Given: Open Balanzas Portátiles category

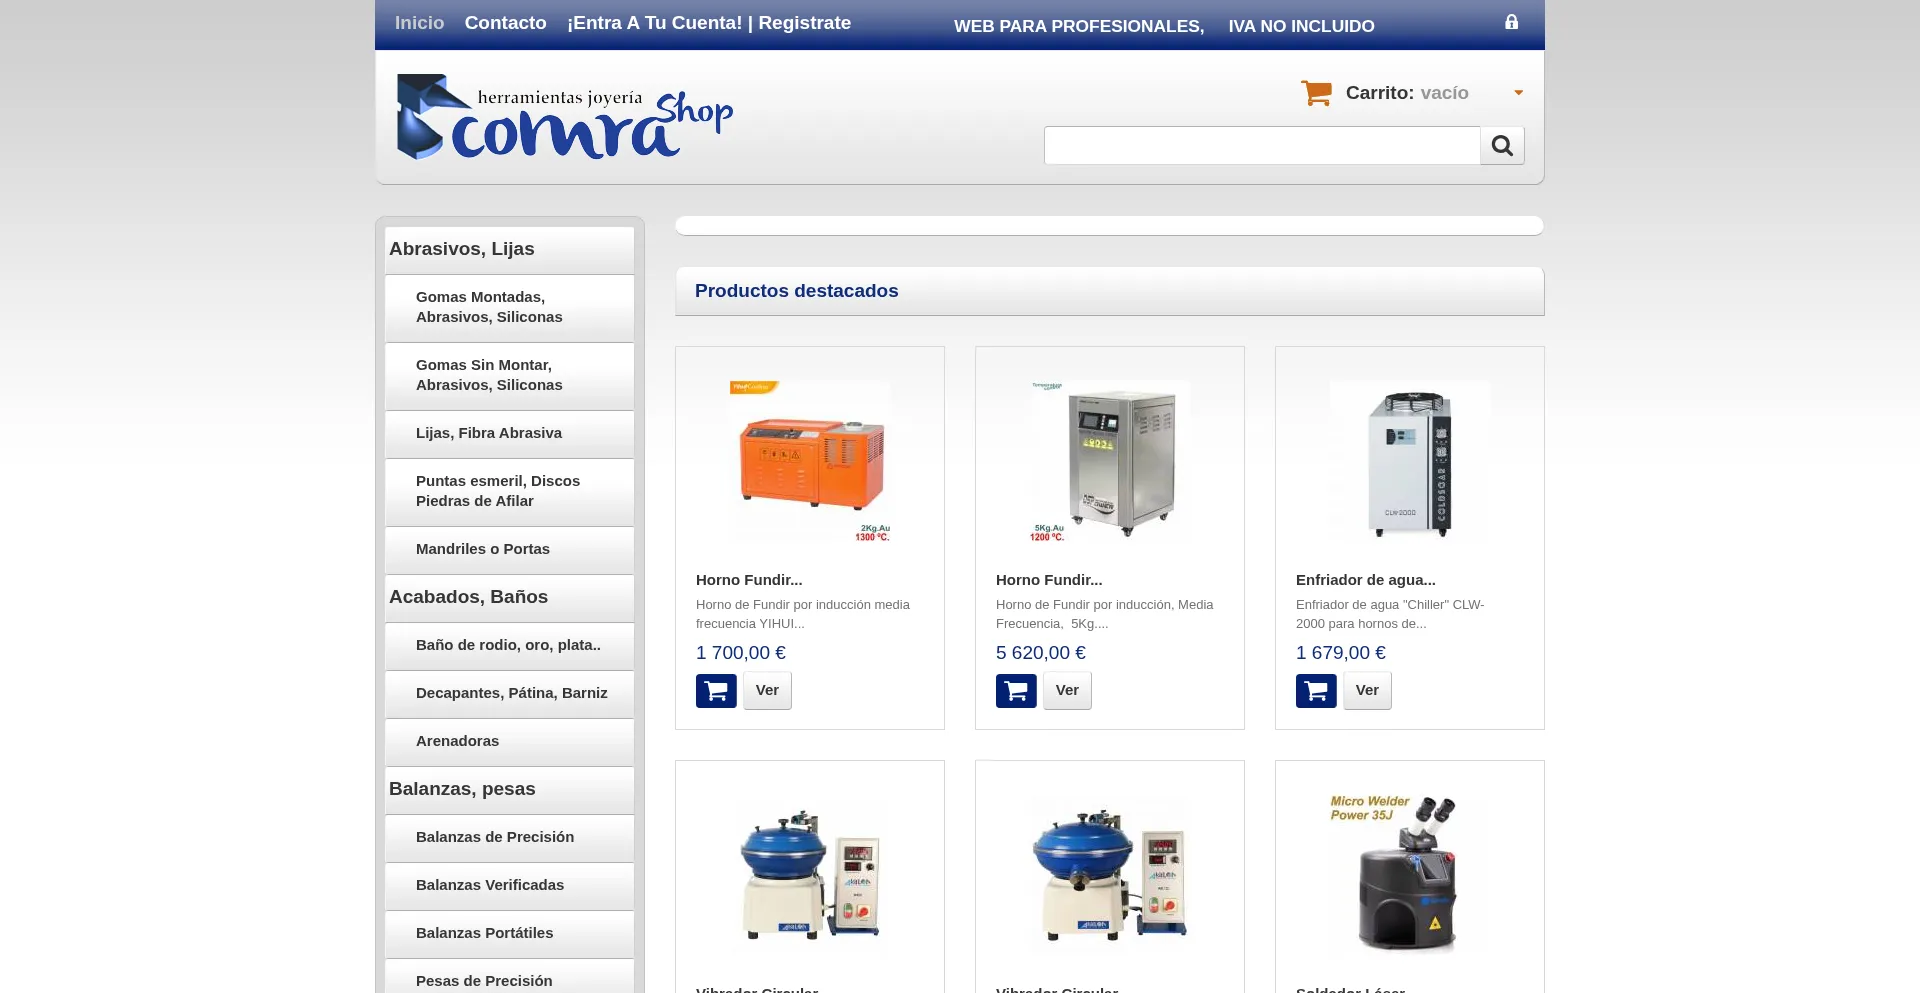Looking at the screenshot, I should 510,933.
